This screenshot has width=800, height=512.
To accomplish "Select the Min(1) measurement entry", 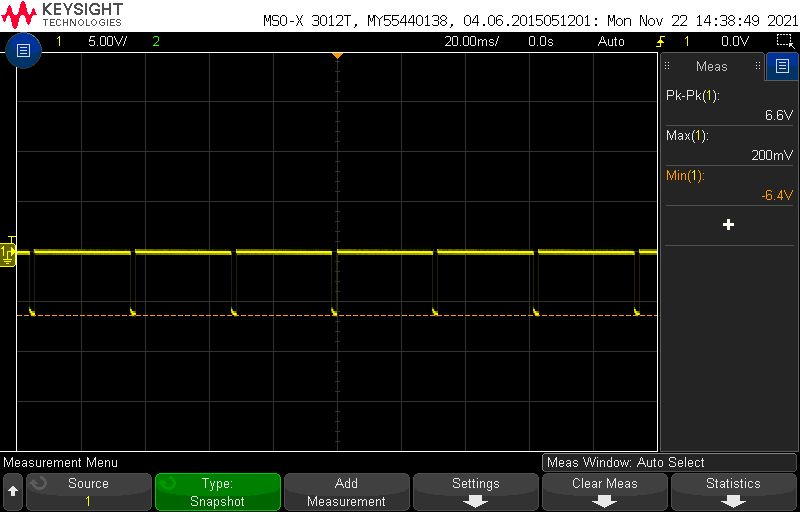I will coord(728,185).
